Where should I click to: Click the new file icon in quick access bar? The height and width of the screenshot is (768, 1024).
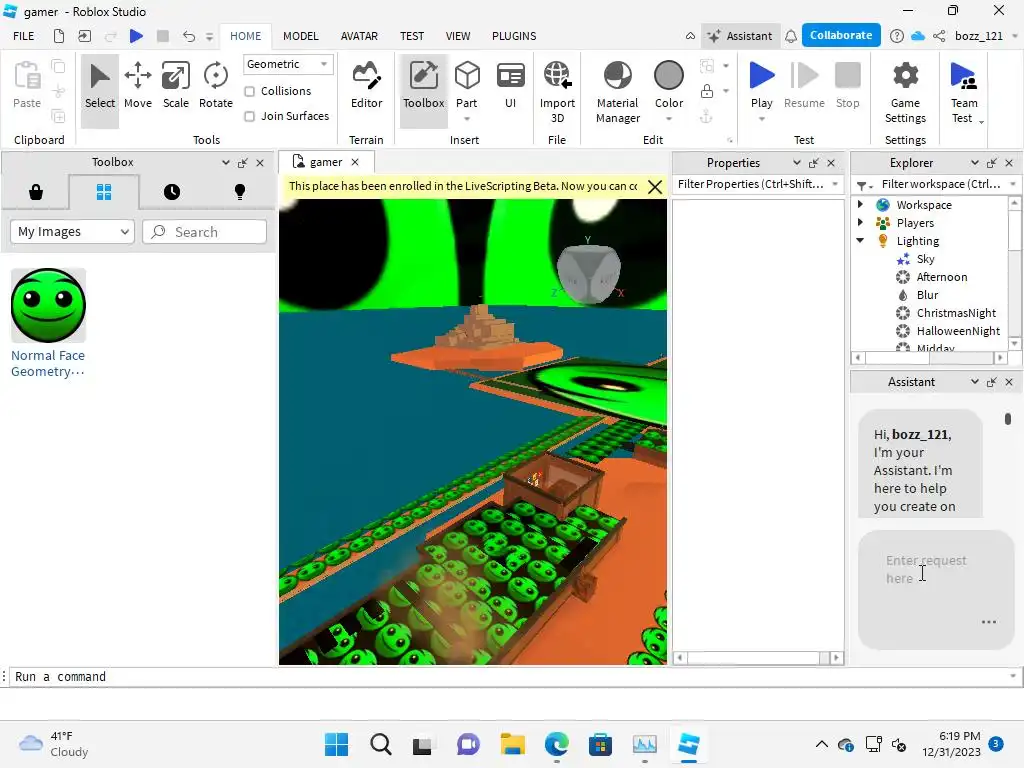(59, 36)
